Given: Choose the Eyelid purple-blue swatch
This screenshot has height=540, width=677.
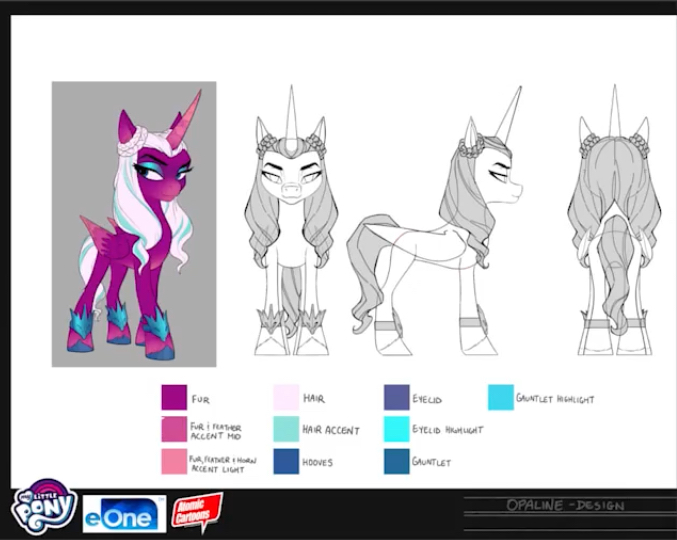Looking at the screenshot, I should point(396,397).
